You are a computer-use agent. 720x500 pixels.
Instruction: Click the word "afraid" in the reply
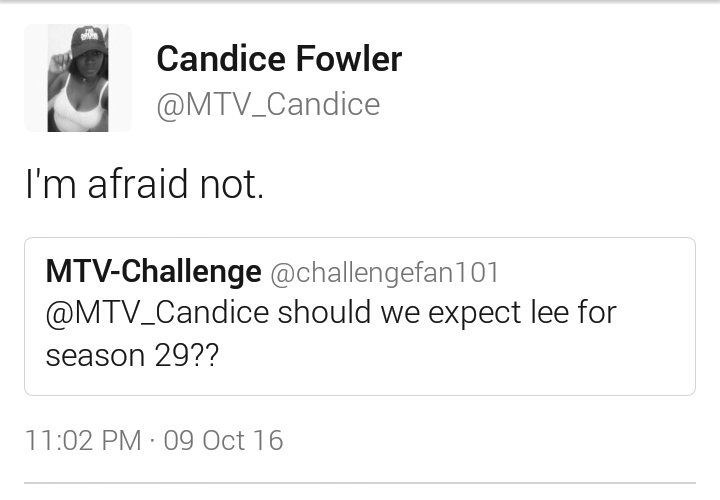pyautogui.click(x=138, y=184)
